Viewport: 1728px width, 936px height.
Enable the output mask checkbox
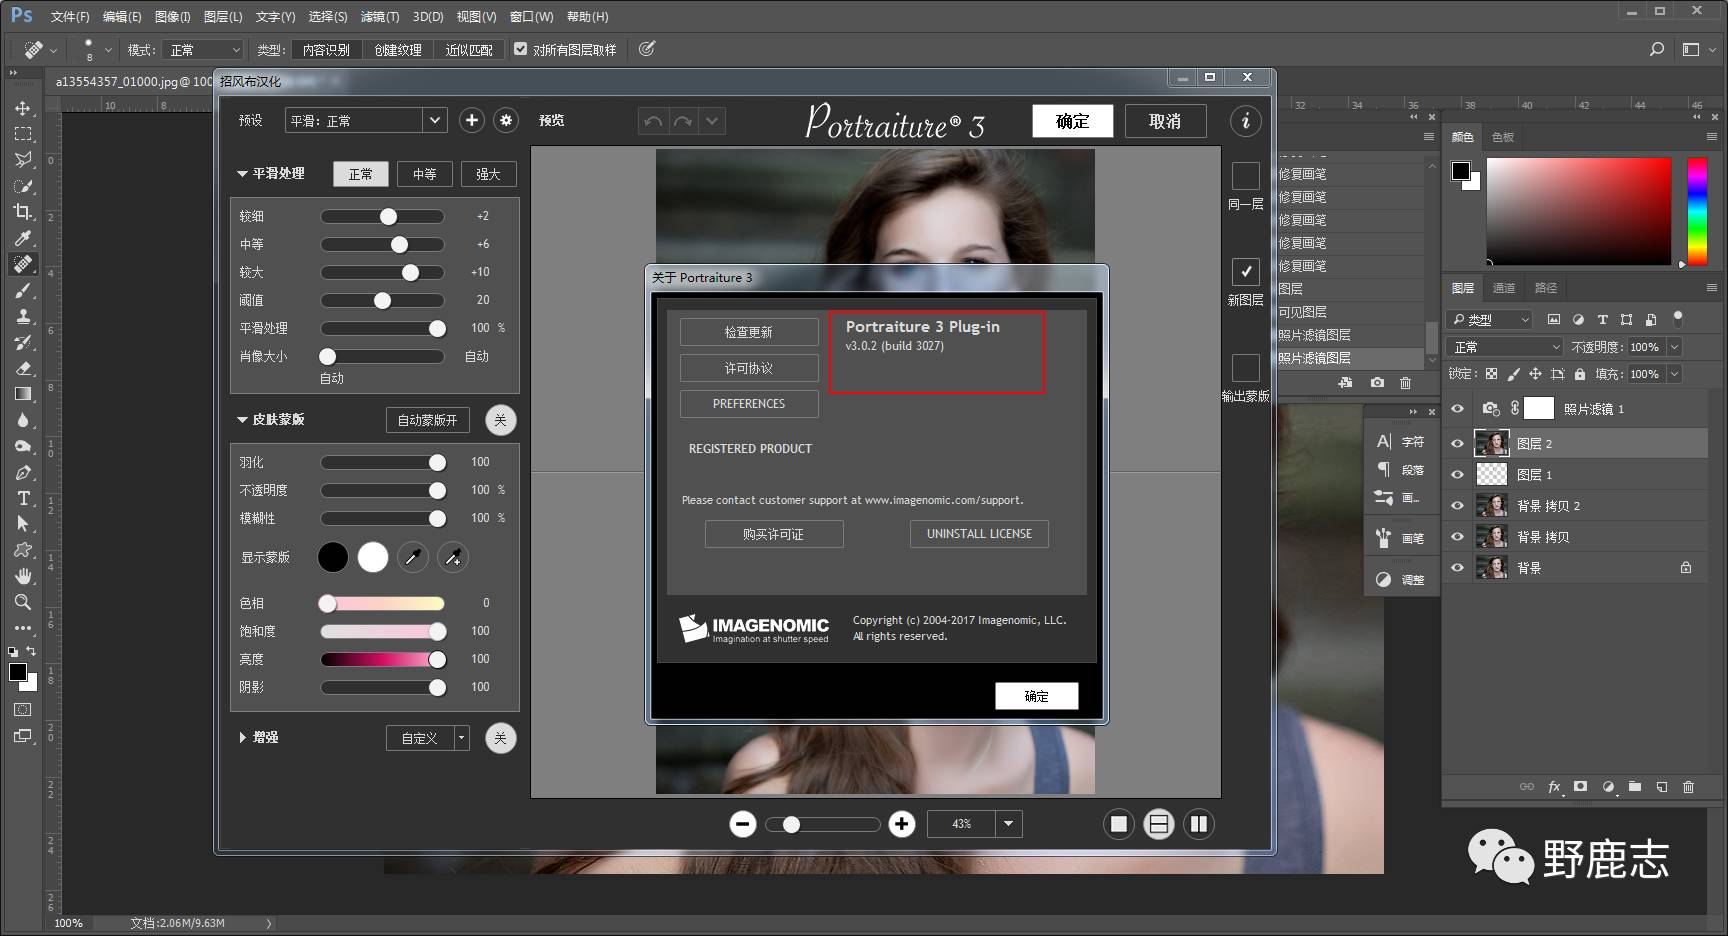1245,368
